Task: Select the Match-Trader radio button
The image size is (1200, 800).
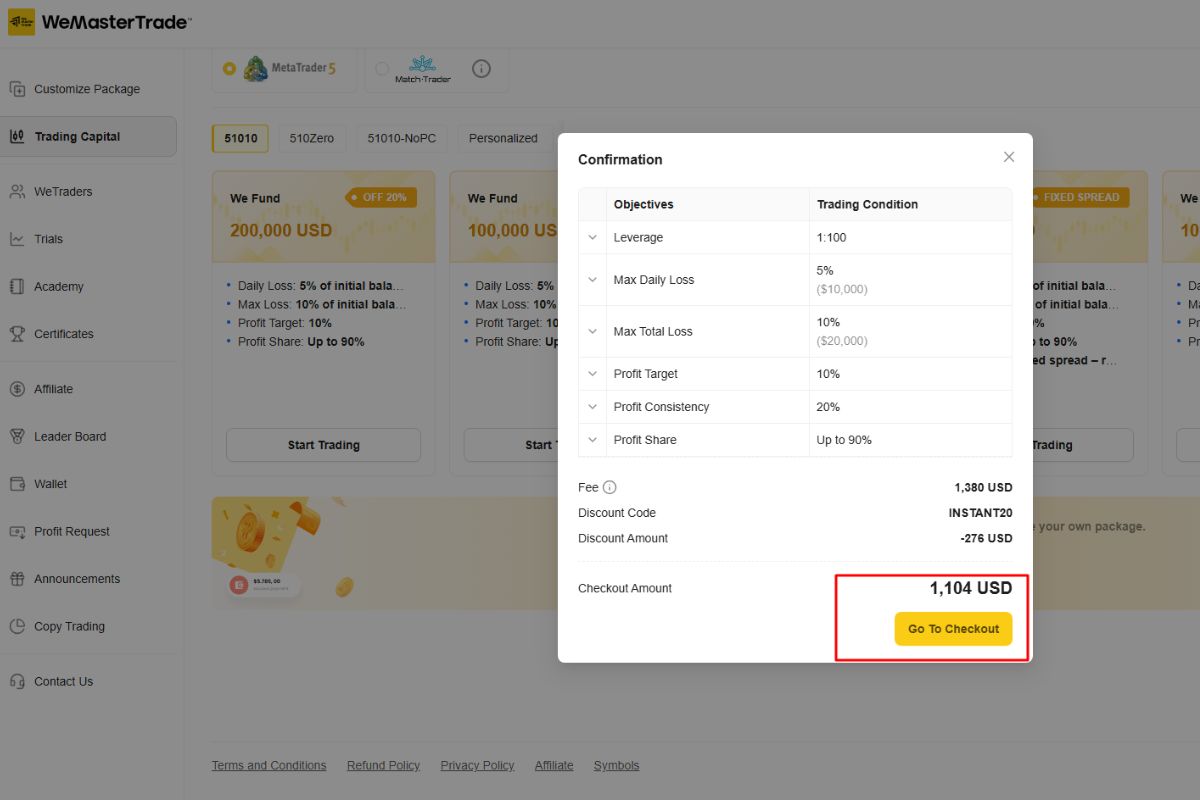Action: (382, 69)
